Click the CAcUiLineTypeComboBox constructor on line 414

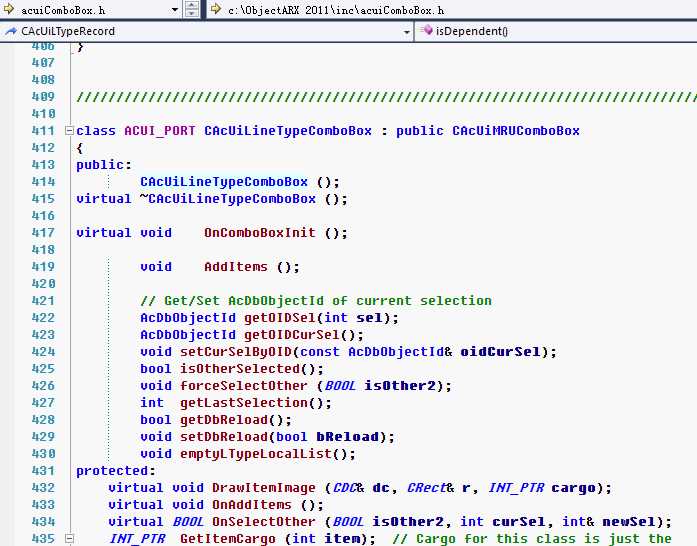click(x=224, y=181)
